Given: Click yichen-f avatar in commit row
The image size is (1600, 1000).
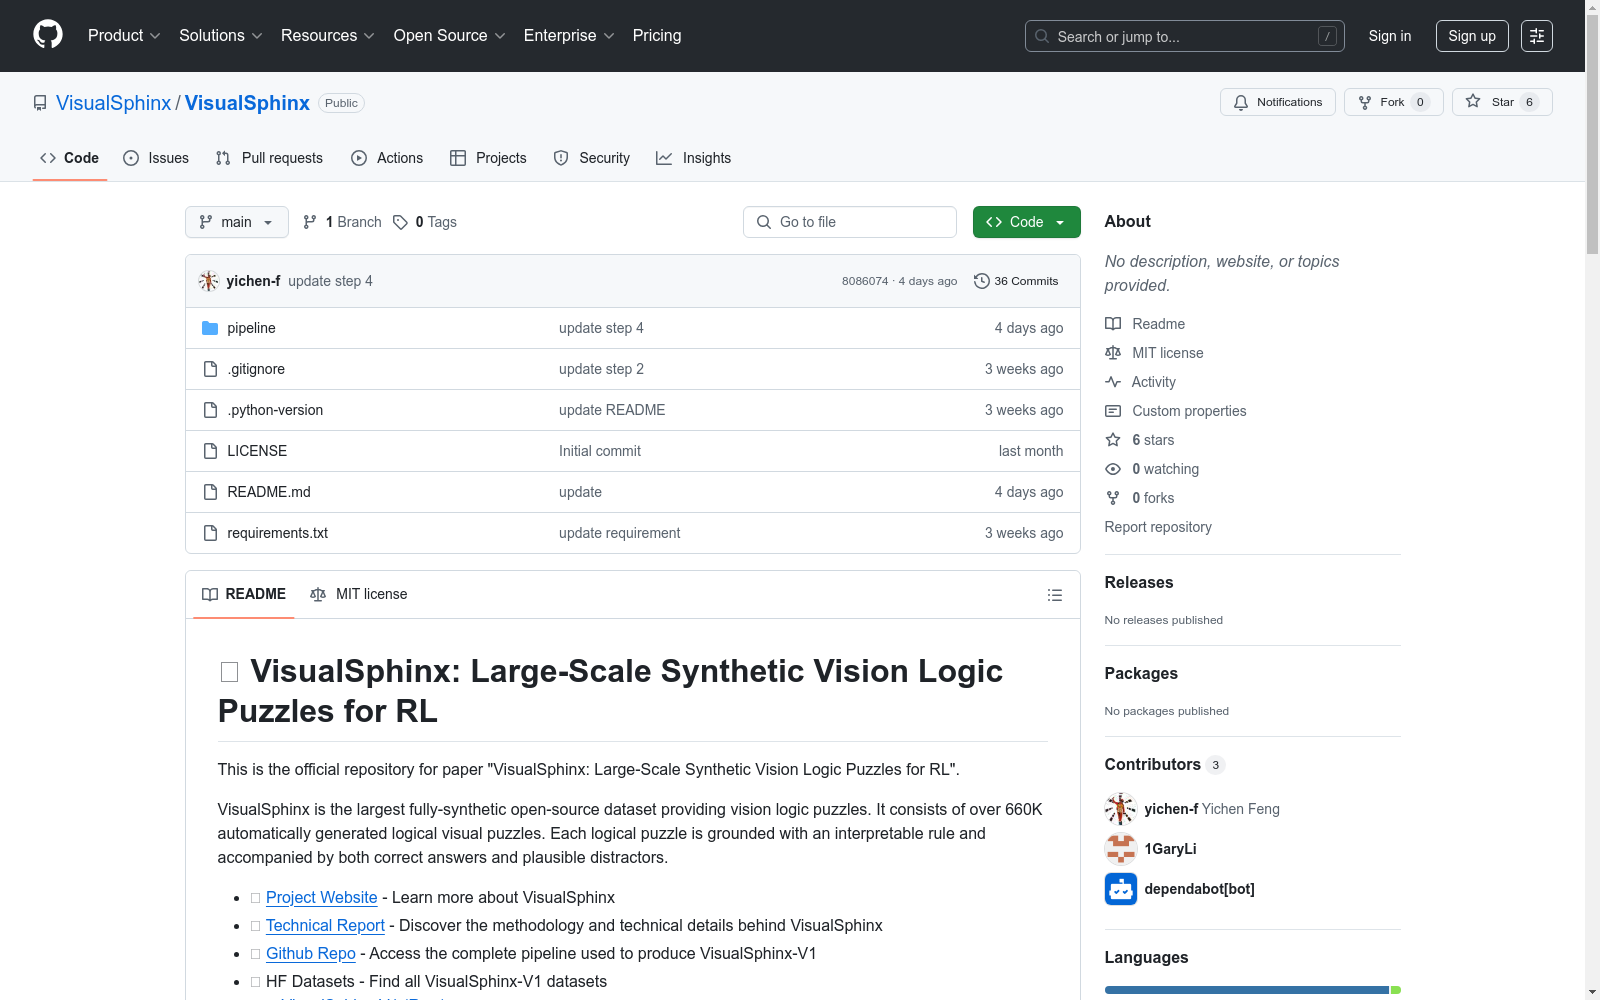Looking at the screenshot, I should [209, 281].
